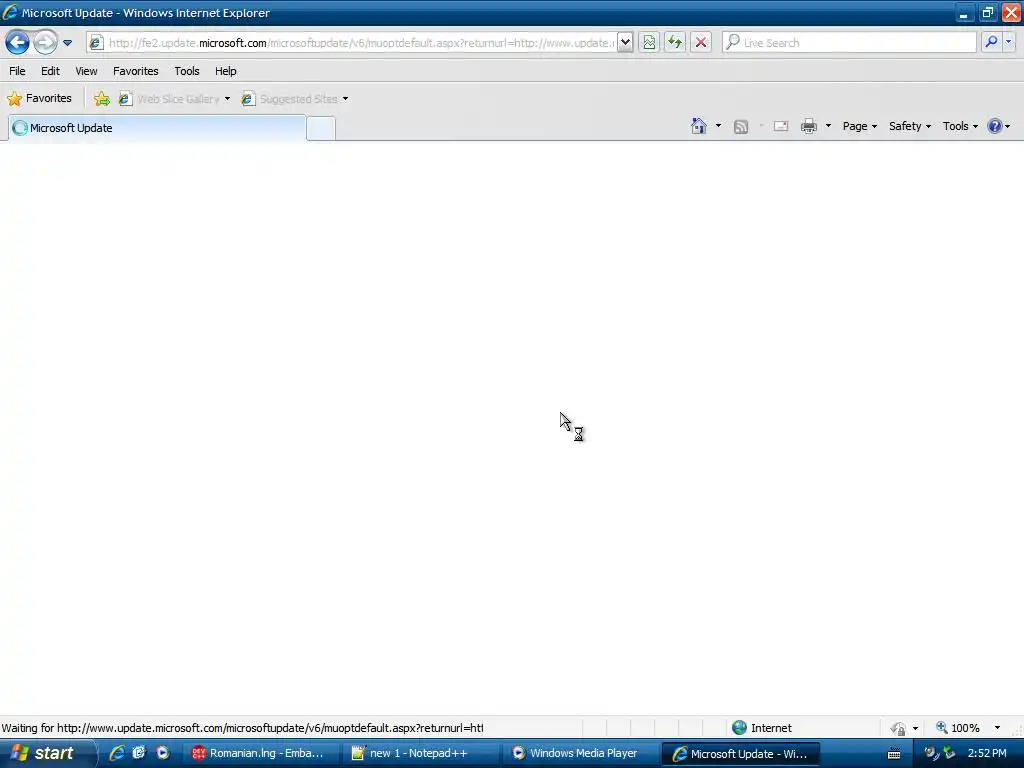
Task: Click the Print icon
Action: pos(808,126)
